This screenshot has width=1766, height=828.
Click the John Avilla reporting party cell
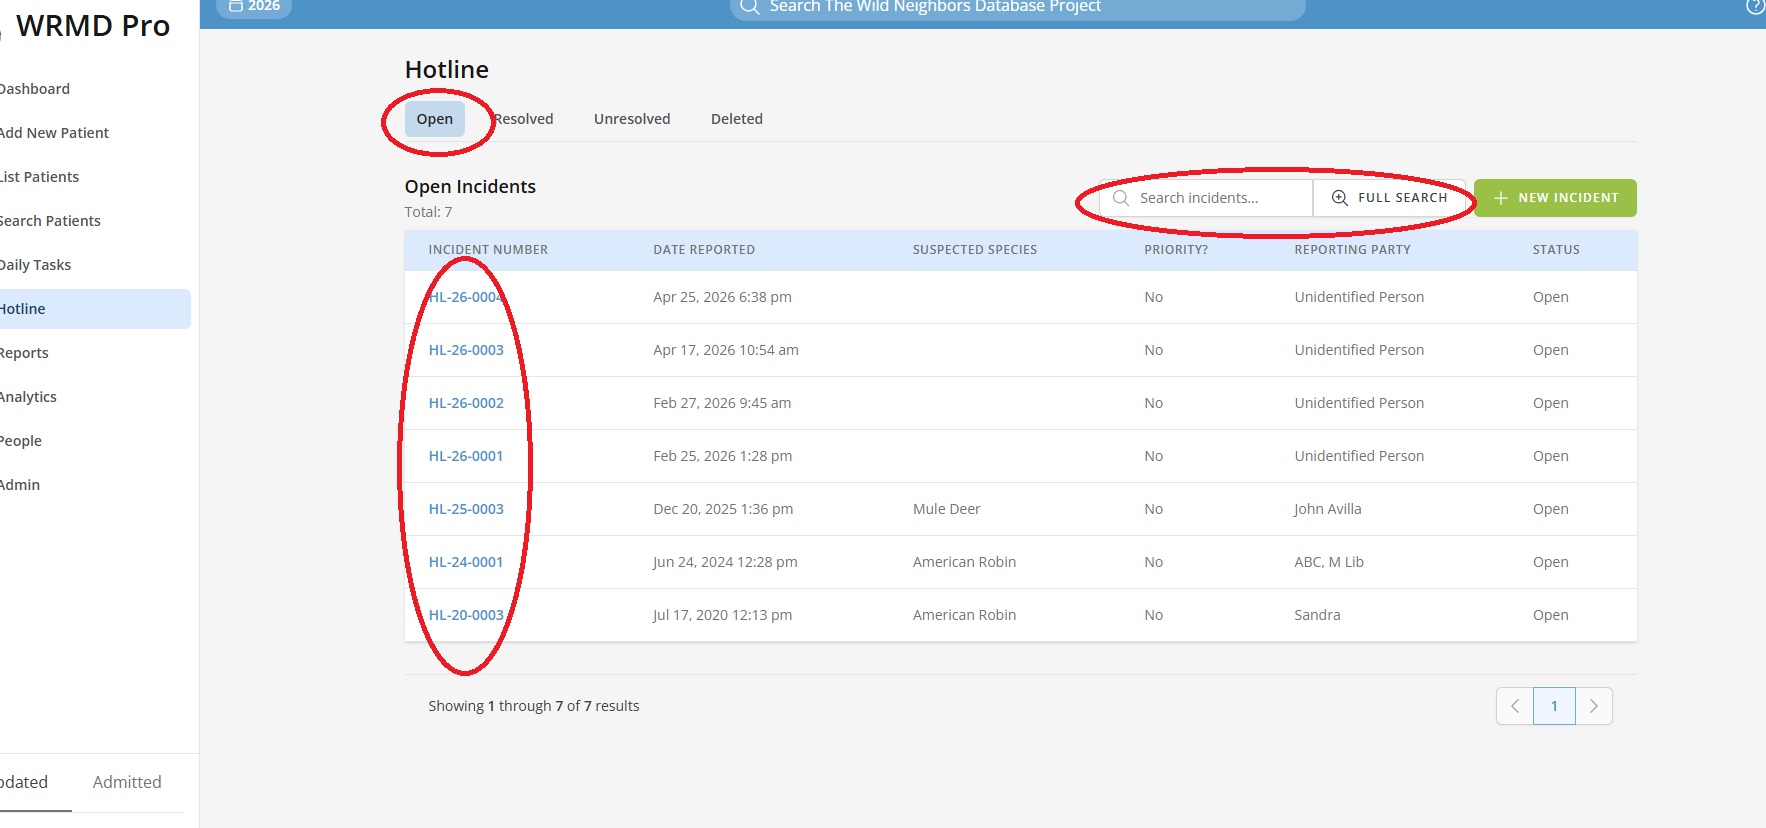1327,509
